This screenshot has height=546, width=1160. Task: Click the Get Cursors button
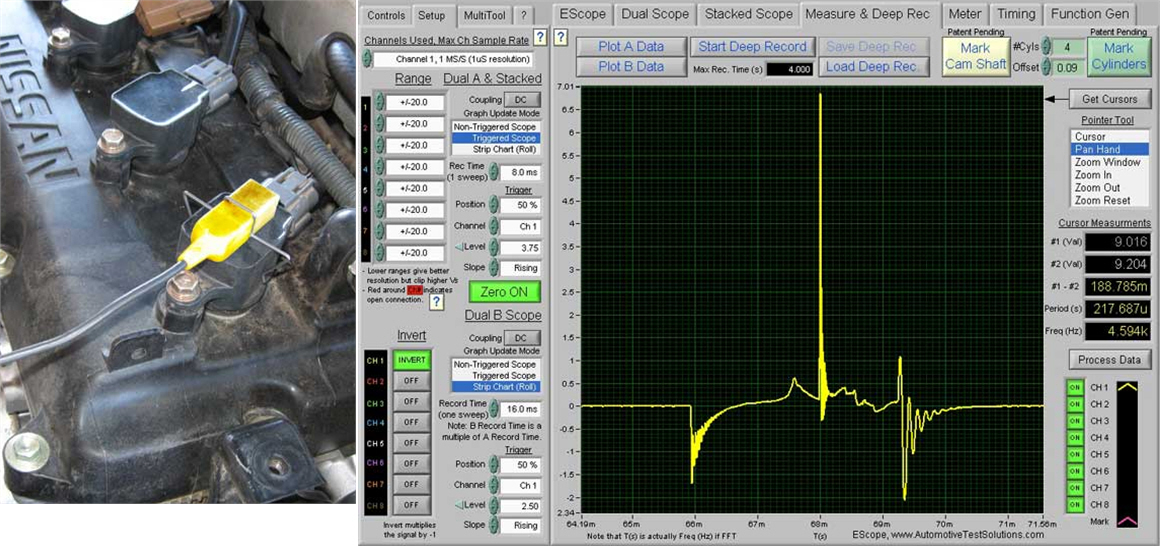pyautogui.click(x=1110, y=99)
